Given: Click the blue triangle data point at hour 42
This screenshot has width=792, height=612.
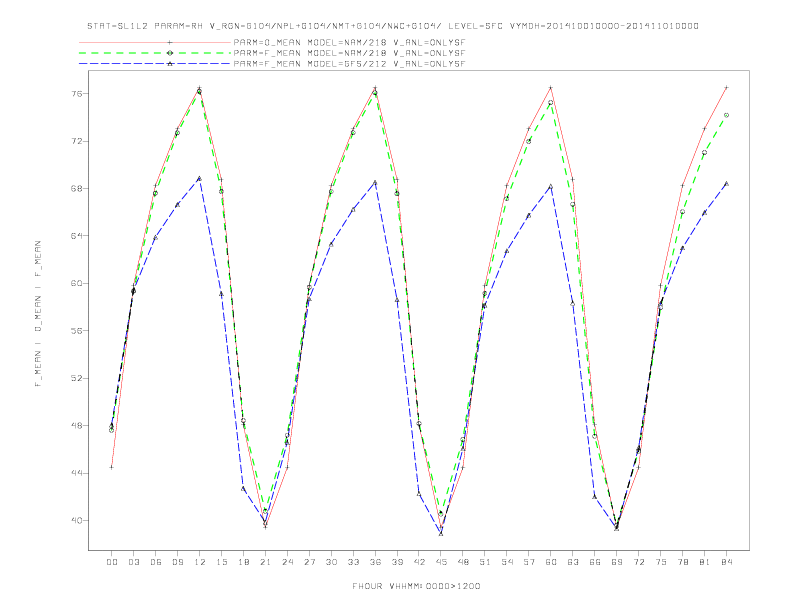Looking at the screenshot, I should pyautogui.click(x=419, y=493).
